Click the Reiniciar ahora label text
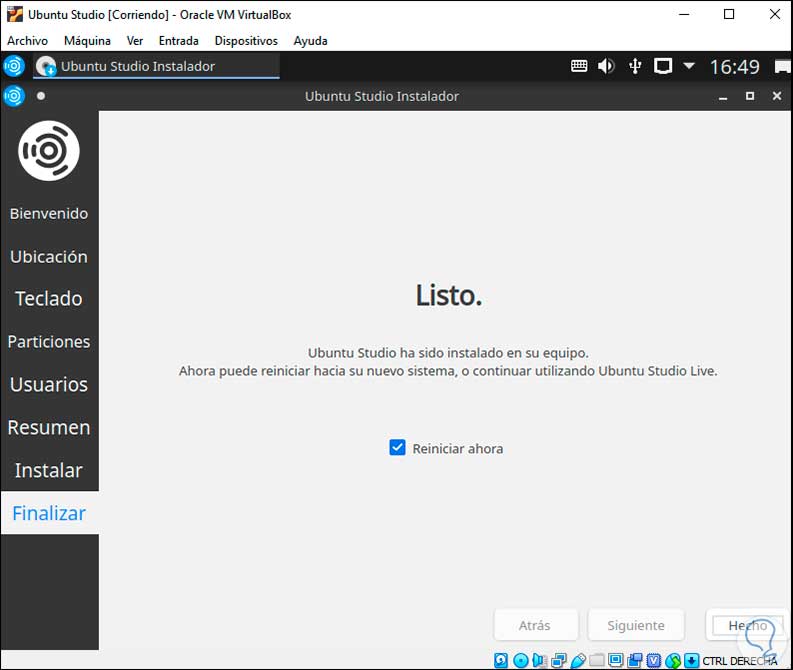The width and height of the screenshot is (793, 670). [x=458, y=449]
